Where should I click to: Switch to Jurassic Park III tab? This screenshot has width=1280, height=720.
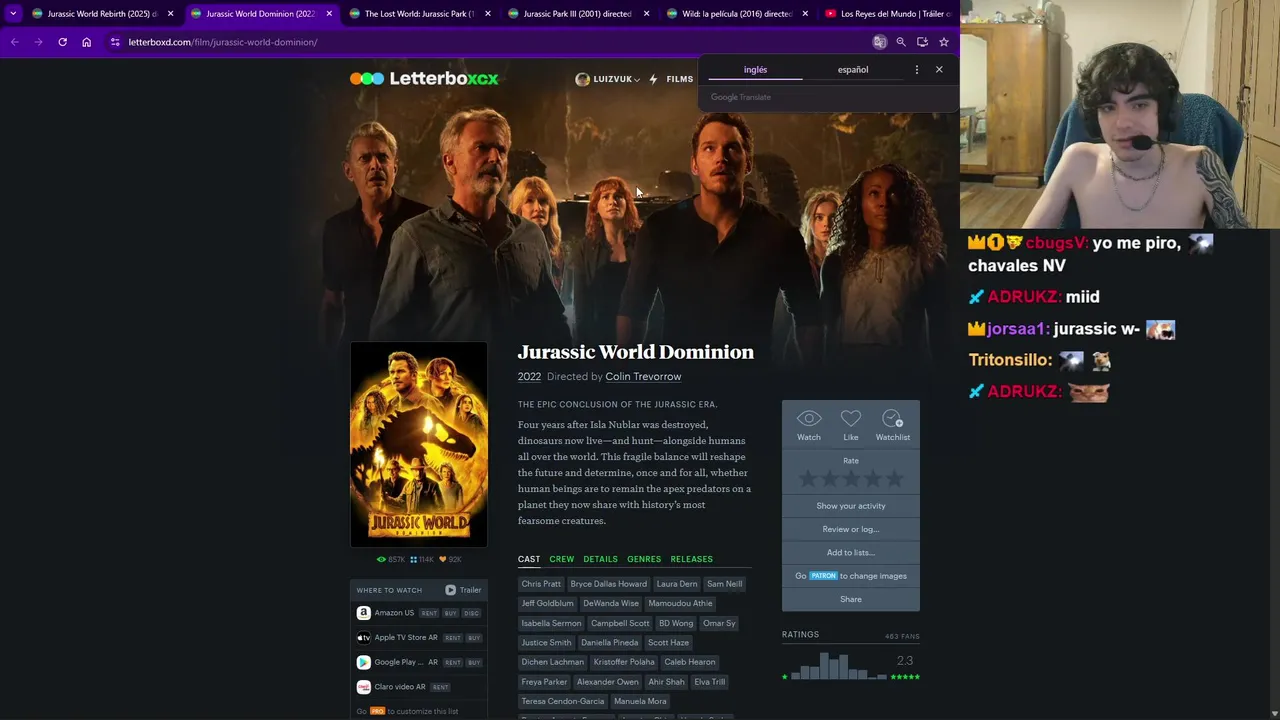pos(577,14)
